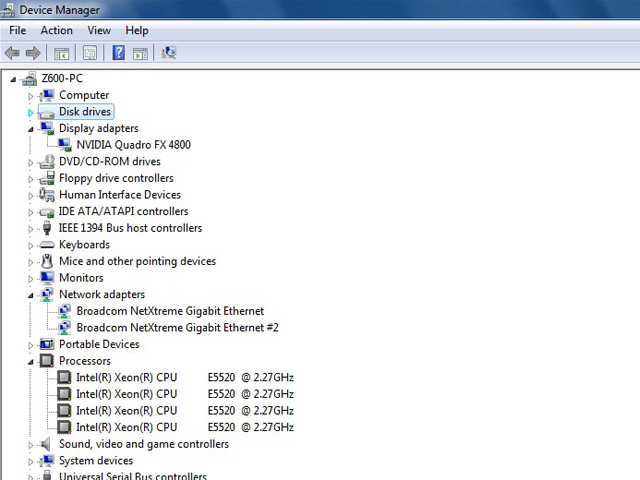Click the Keyboards category icon
Image resolution: width=640 pixels, height=480 pixels.
coord(47,245)
